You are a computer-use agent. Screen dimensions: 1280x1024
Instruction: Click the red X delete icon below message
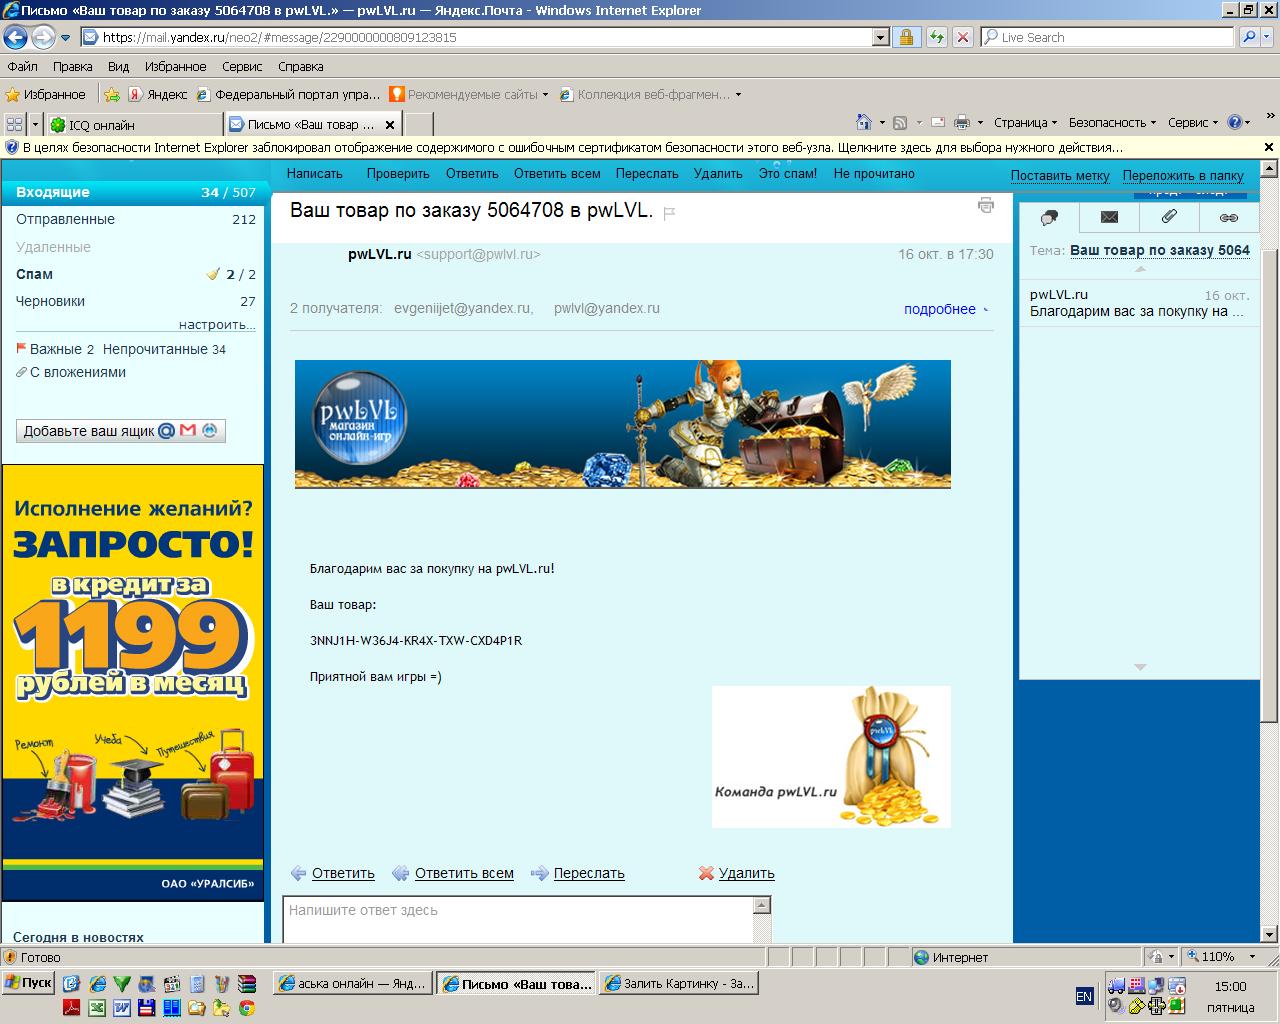(706, 873)
